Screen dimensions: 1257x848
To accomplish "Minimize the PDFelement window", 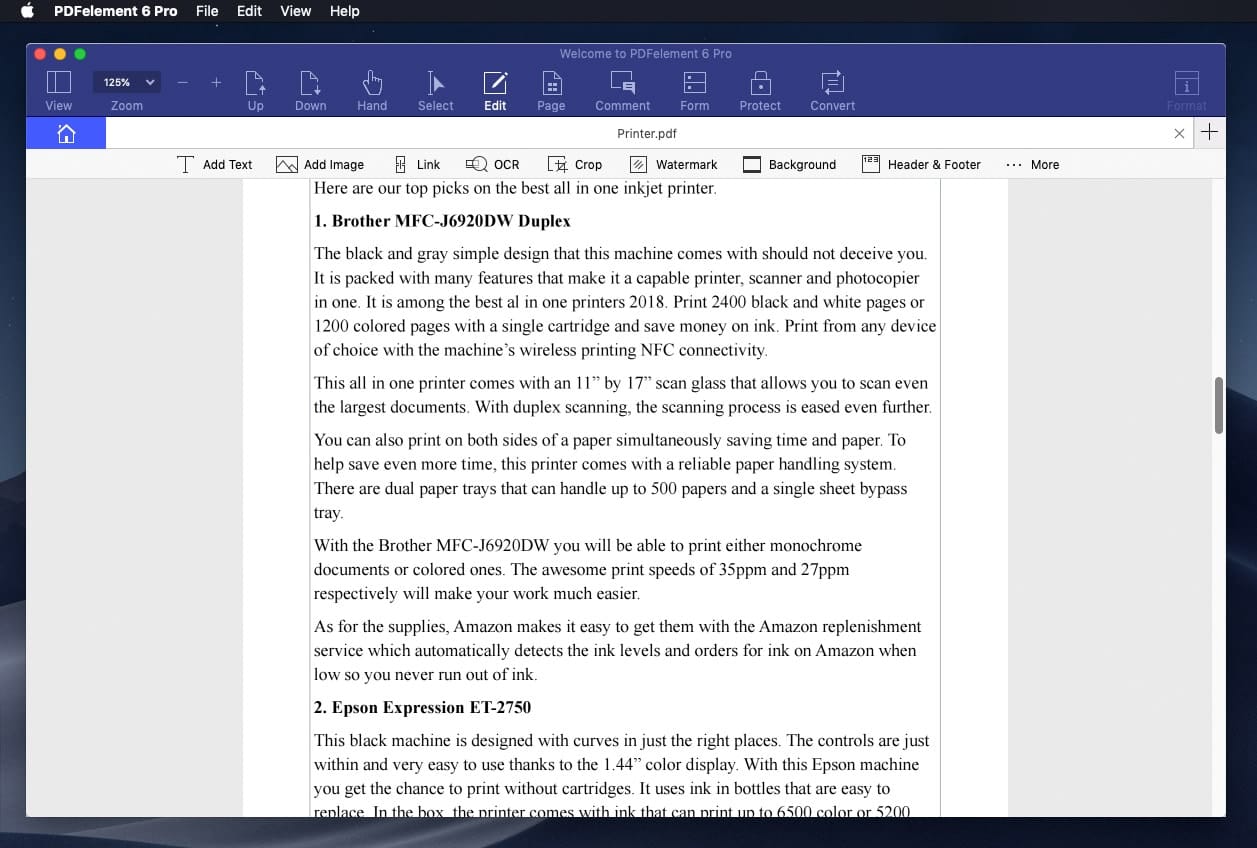I will 60,54.
